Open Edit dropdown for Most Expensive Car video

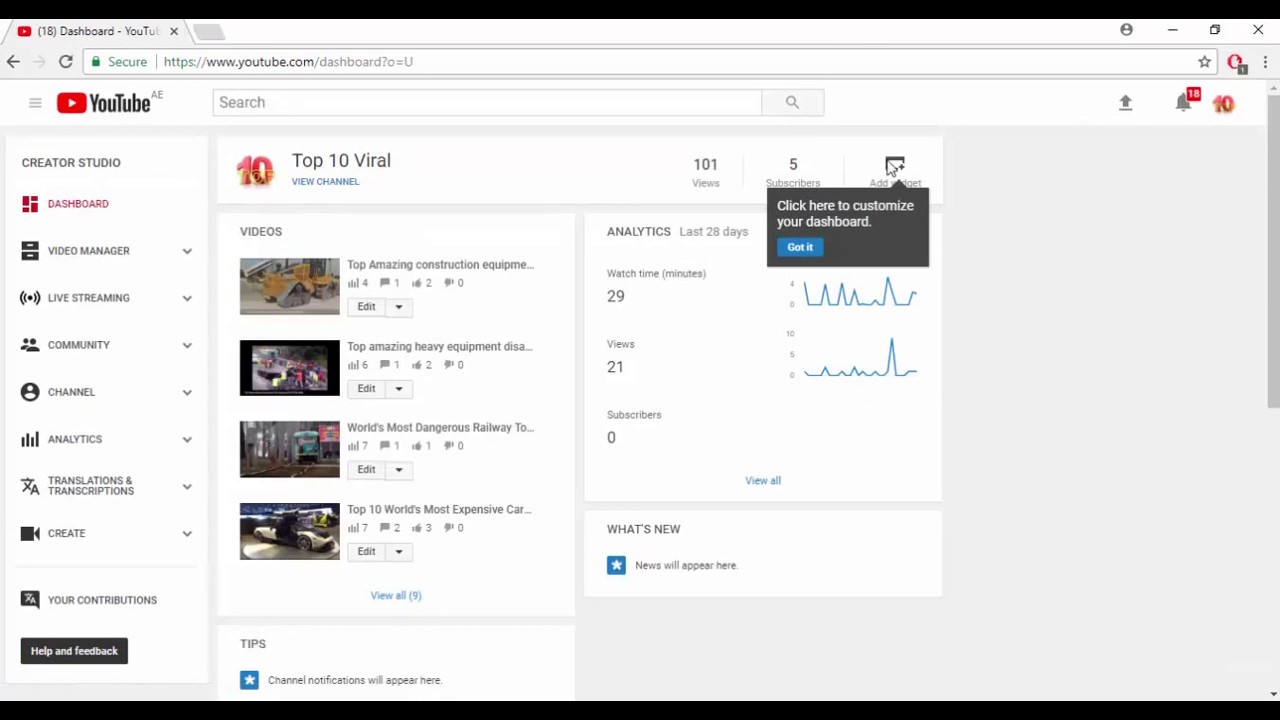(398, 552)
